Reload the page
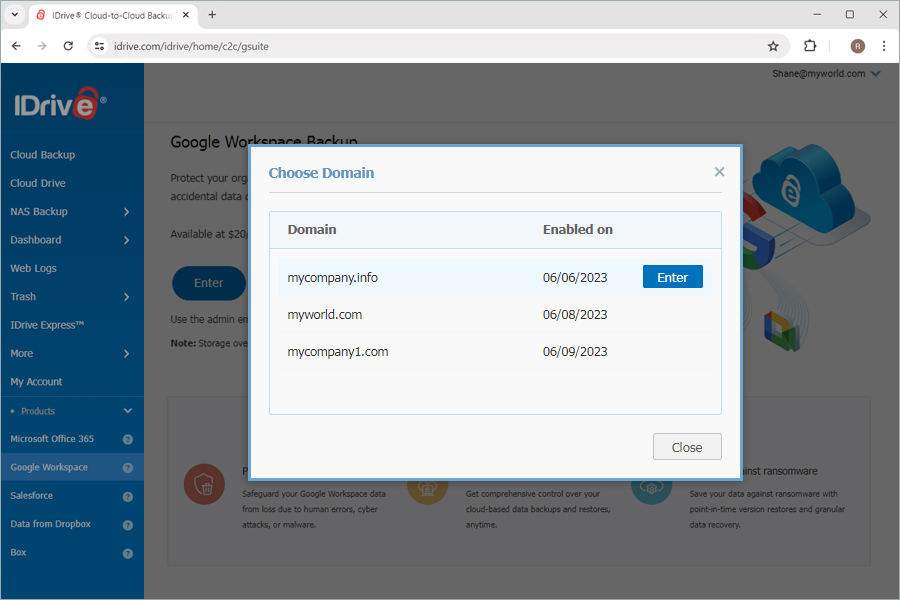This screenshot has height=600, width=900. tap(68, 46)
